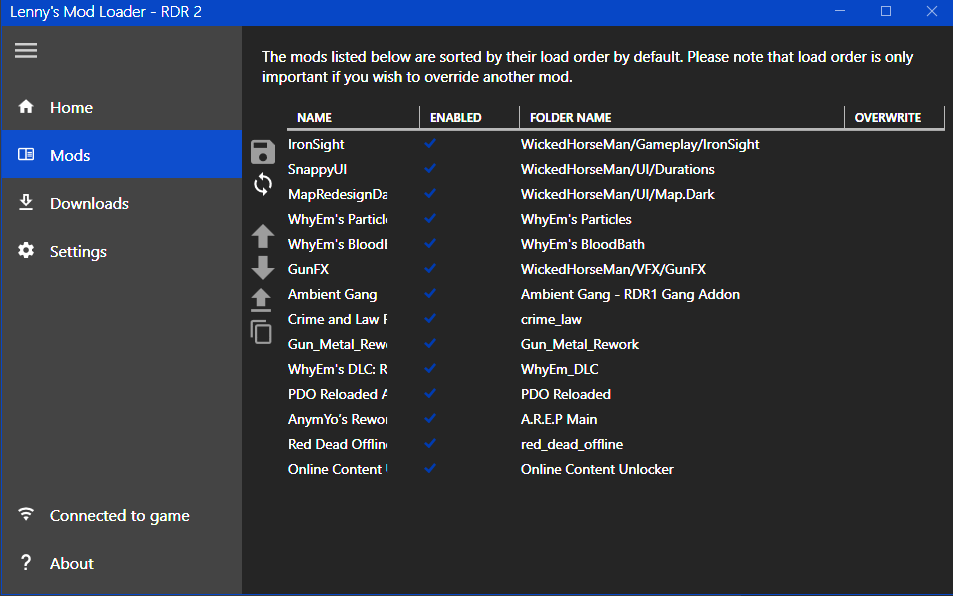Click folder name WhyEm_DLC
This screenshot has height=596, width=953.
(x=560, y=369)
